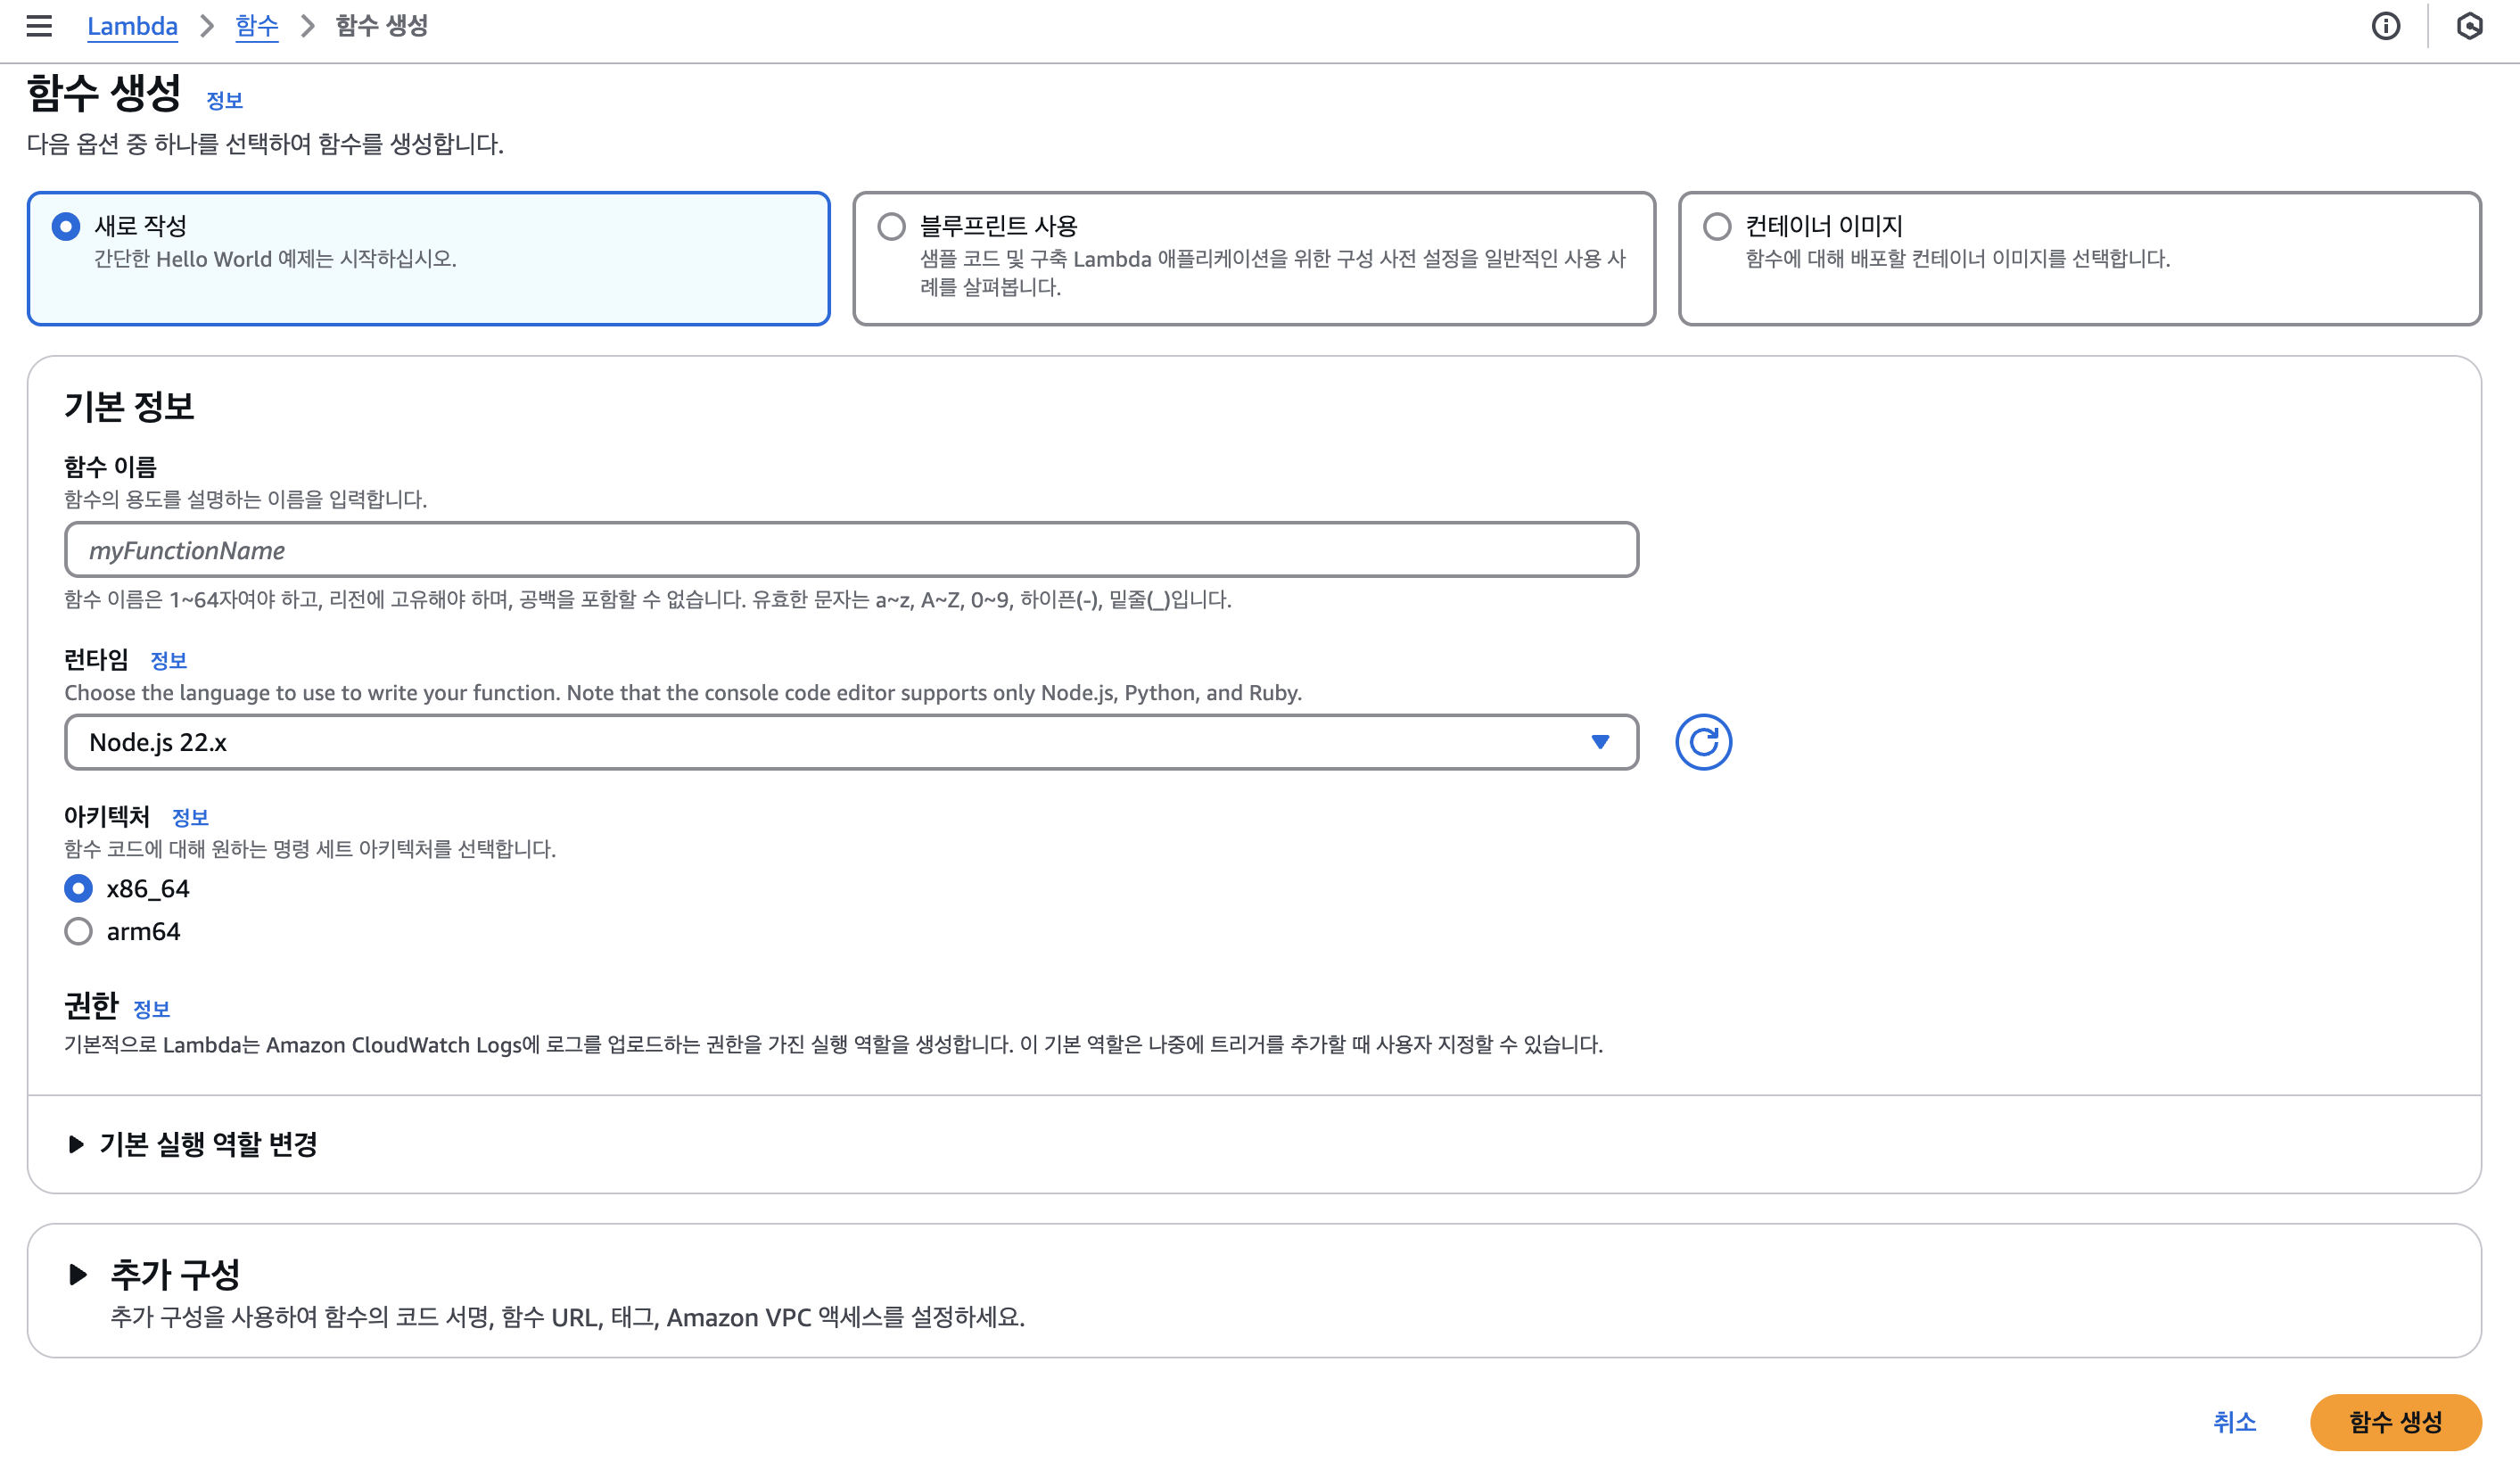
Task: Click the 취소 cancel button
Action: (2234, 1421)
